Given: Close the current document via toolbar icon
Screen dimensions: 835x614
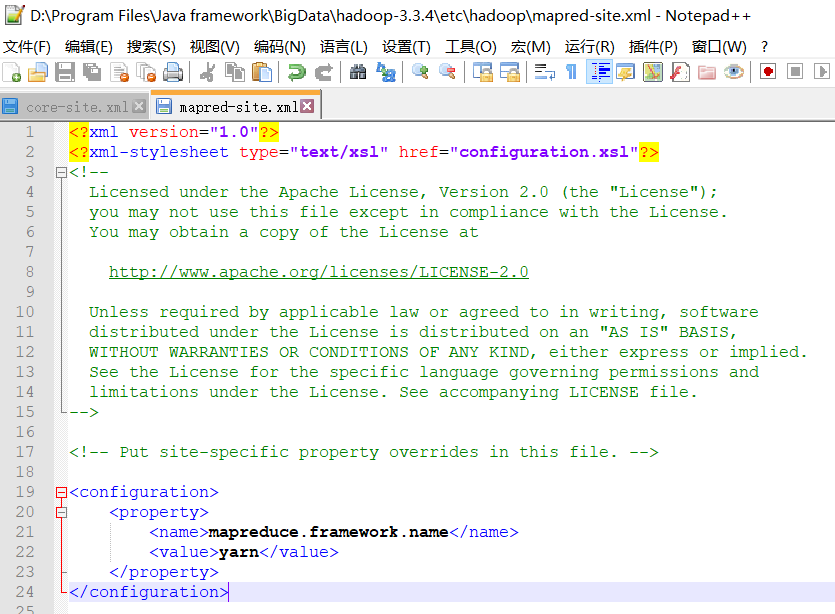Looking at the screenshot, I should [x=119, y=72].
